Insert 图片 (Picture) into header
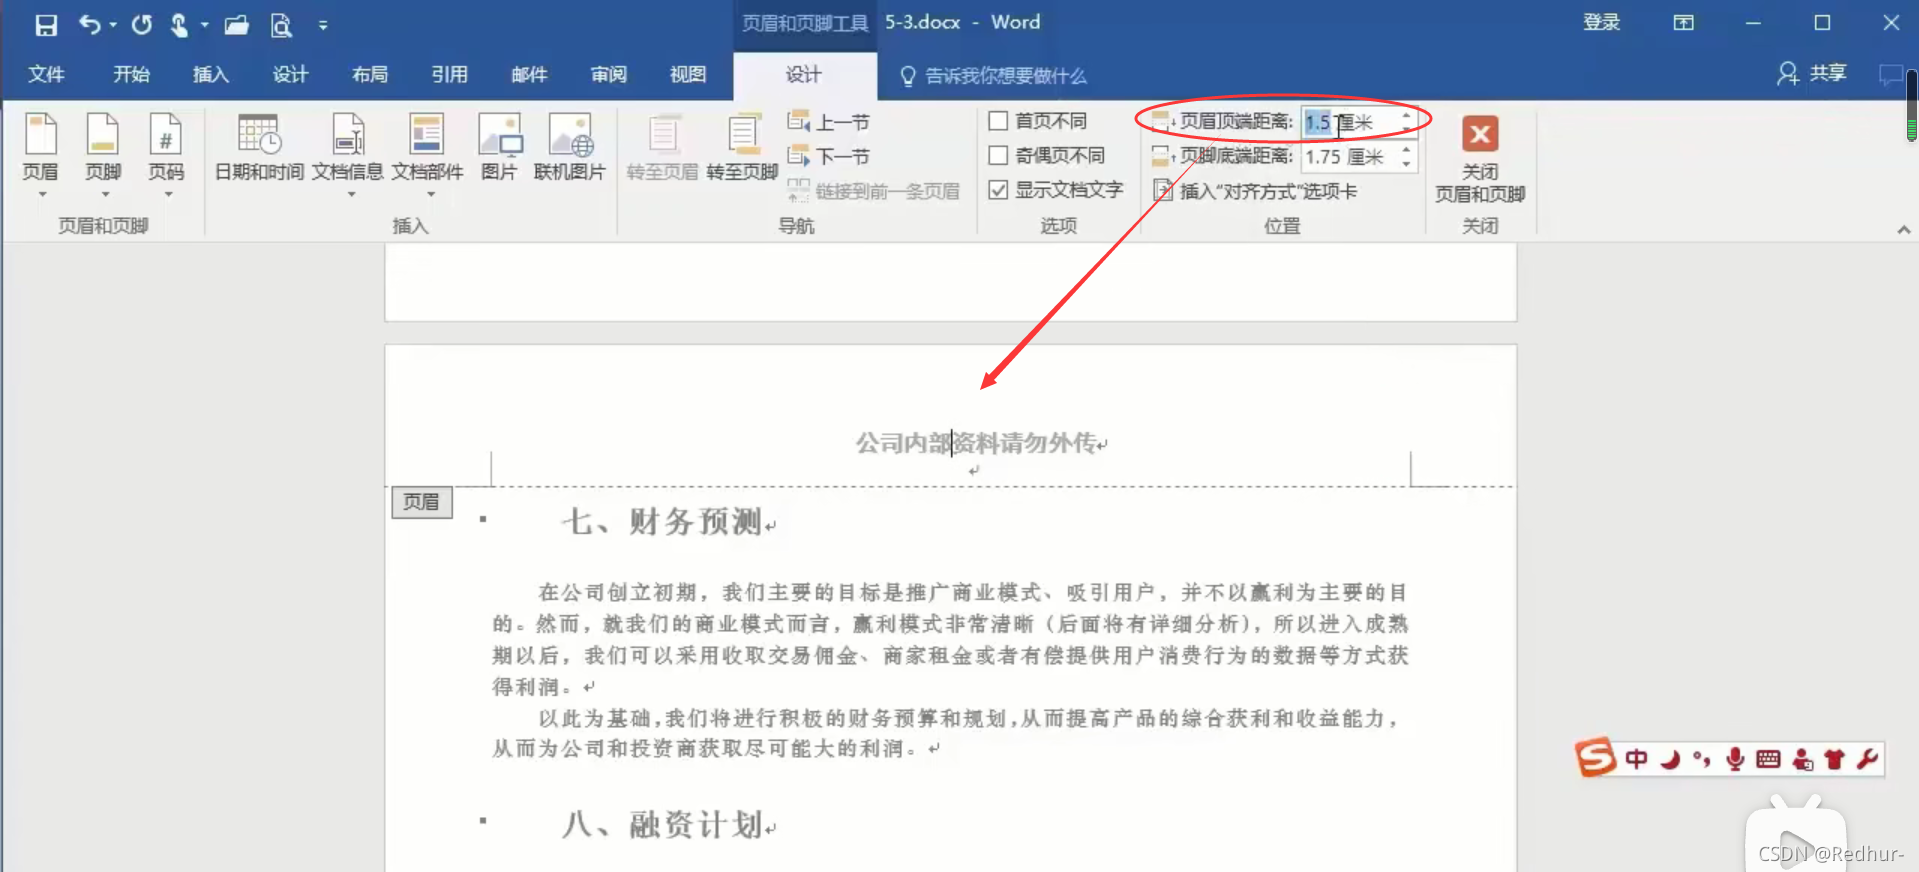Screen dimensions: 1919x872 [499, 148]
